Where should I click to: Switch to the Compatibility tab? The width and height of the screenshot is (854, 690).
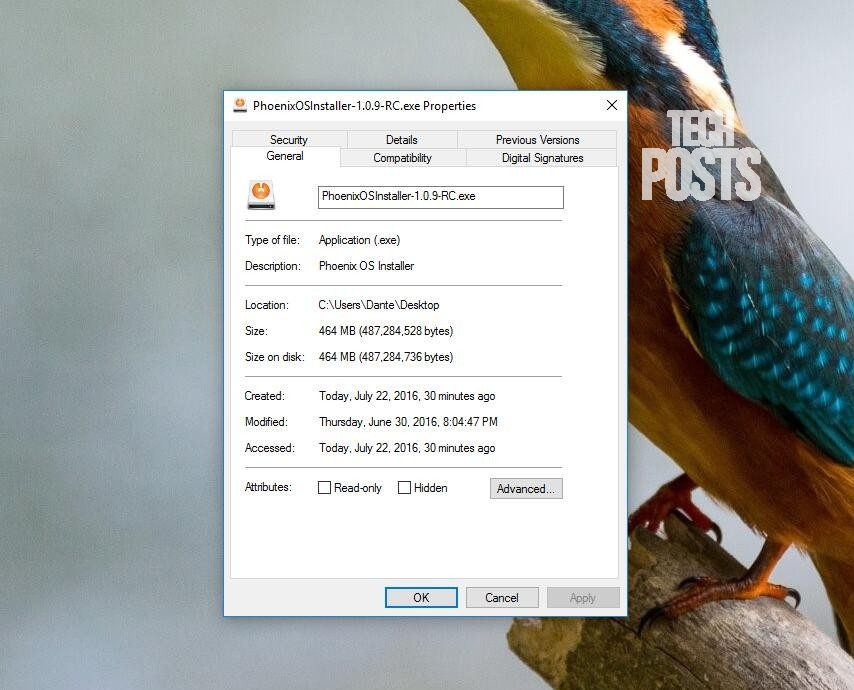click(402, 158)
